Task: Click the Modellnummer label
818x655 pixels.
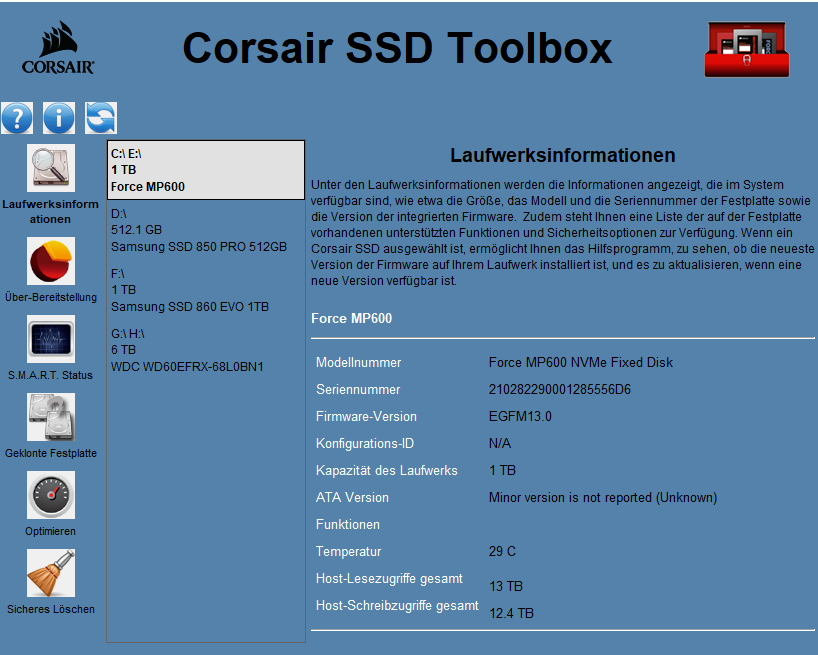Action: [x=358, y=362]
